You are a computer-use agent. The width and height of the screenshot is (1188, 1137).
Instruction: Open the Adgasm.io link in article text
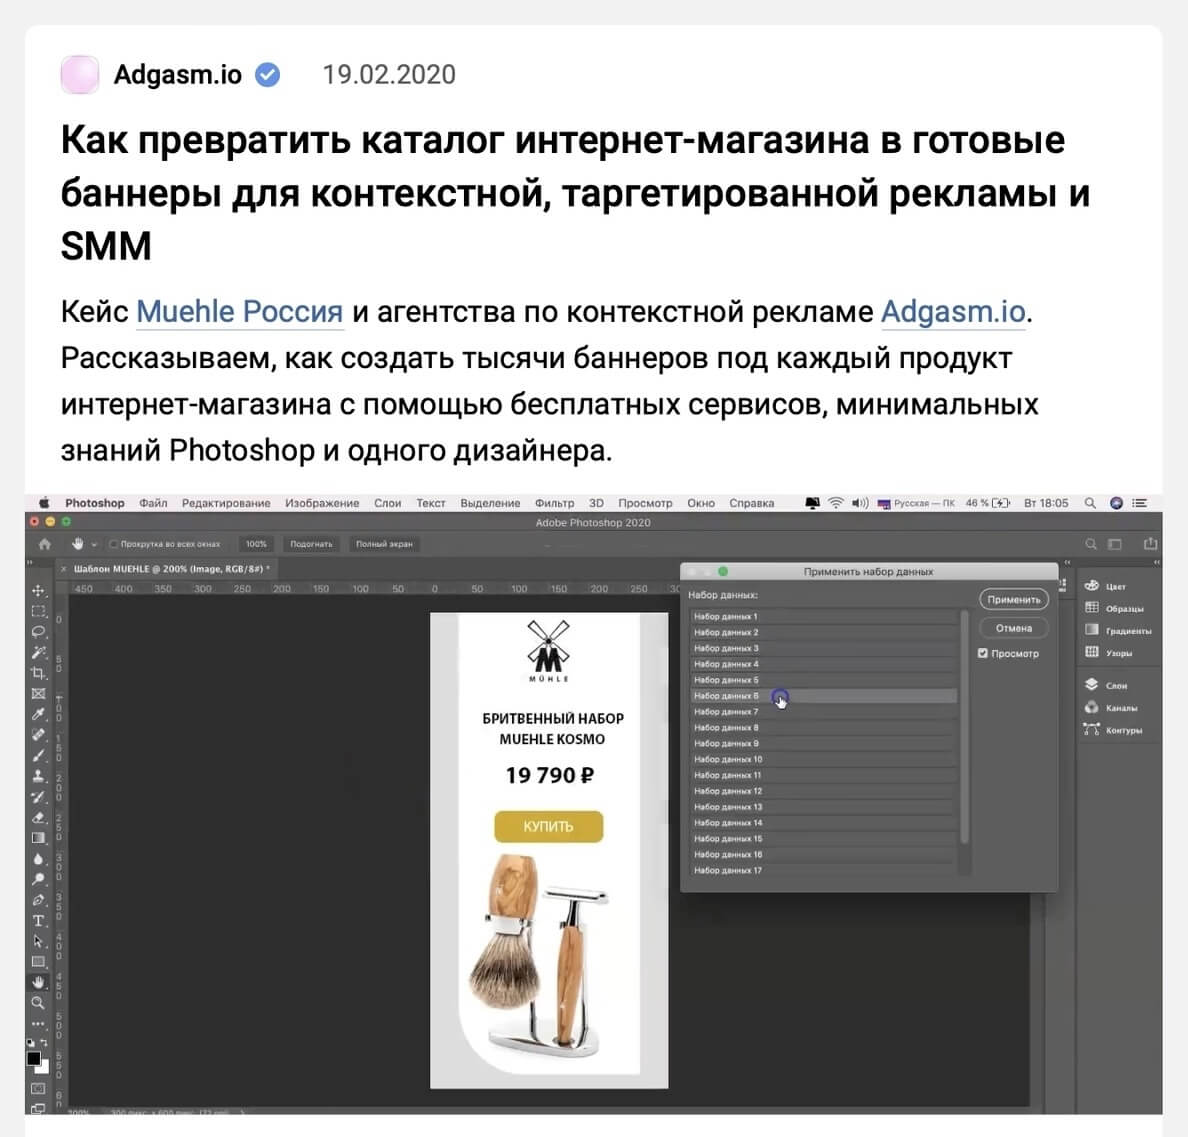pos(953,311)
